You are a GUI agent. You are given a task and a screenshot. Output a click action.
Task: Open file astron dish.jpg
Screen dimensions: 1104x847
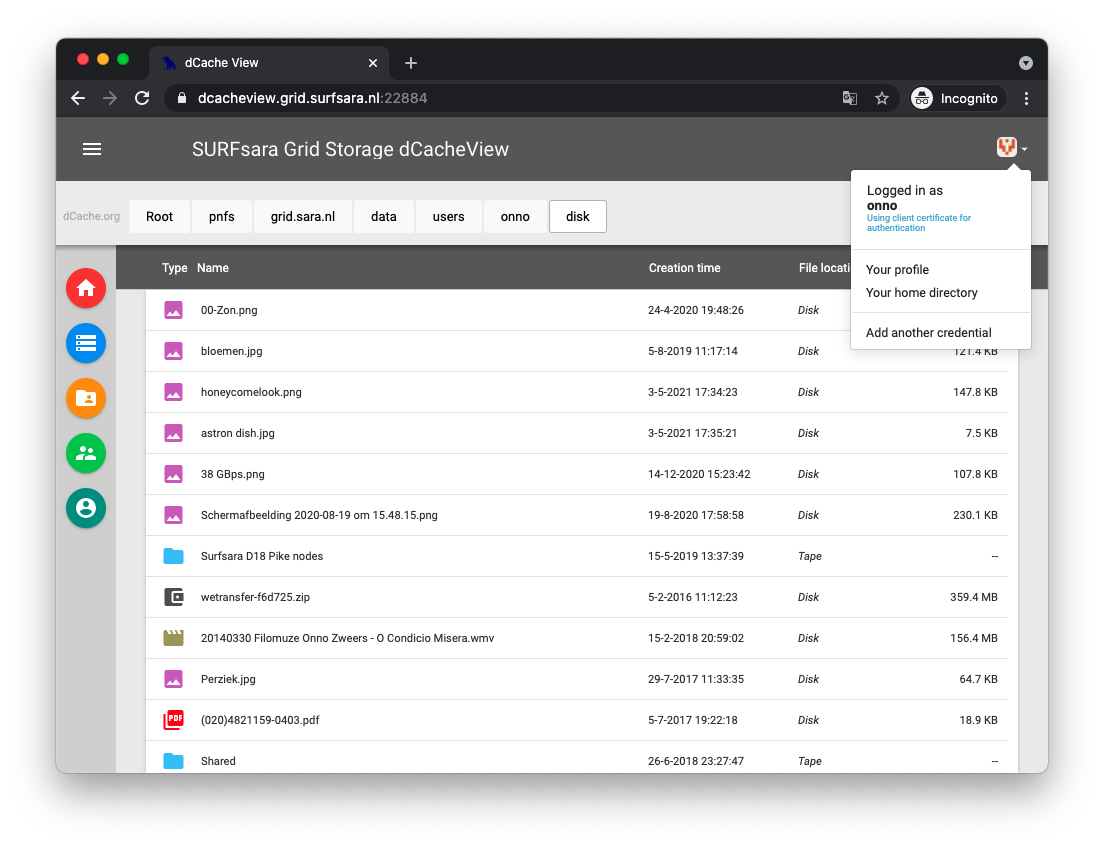(238, 433)
